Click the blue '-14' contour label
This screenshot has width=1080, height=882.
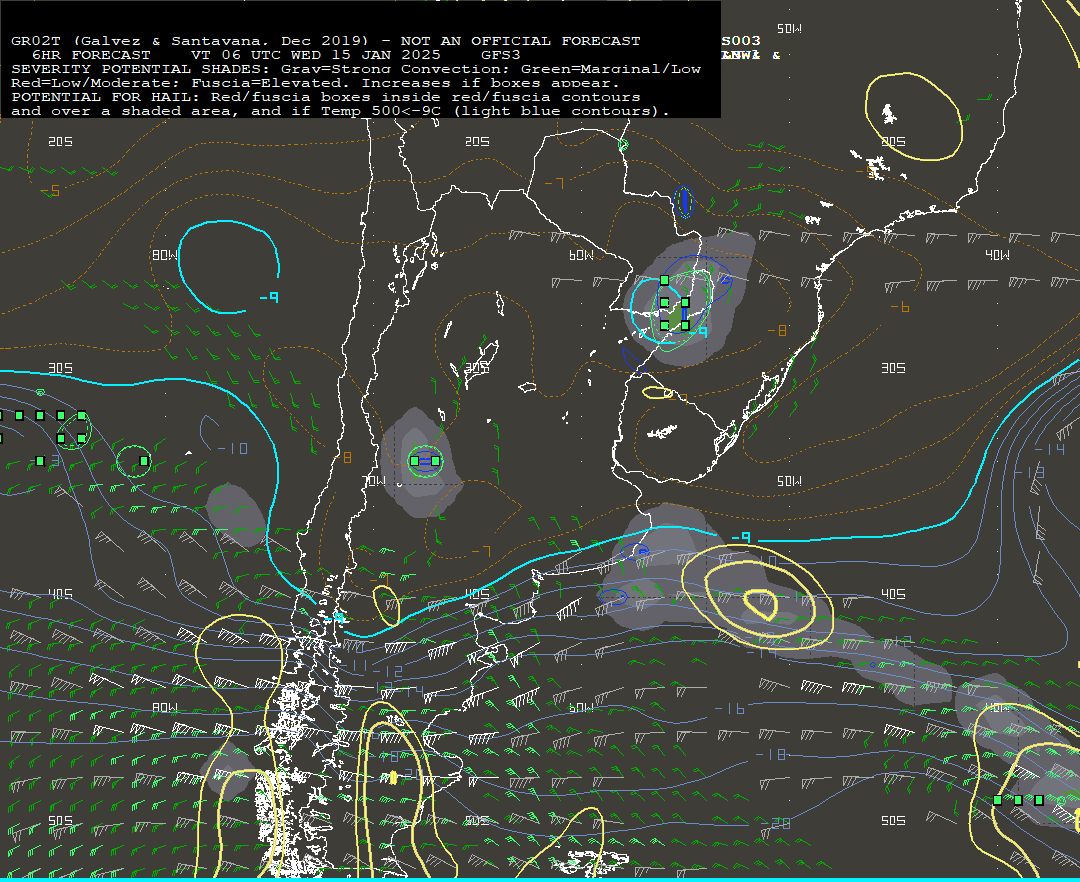(1050, 450)
